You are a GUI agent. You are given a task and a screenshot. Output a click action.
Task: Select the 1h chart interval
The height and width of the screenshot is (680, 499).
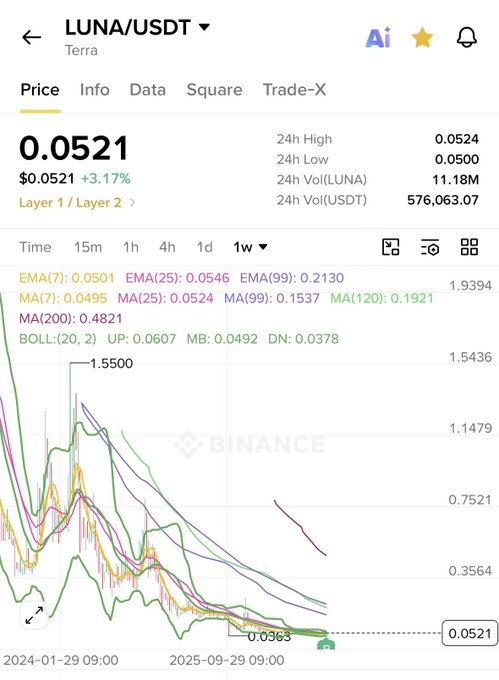(131, 247)
